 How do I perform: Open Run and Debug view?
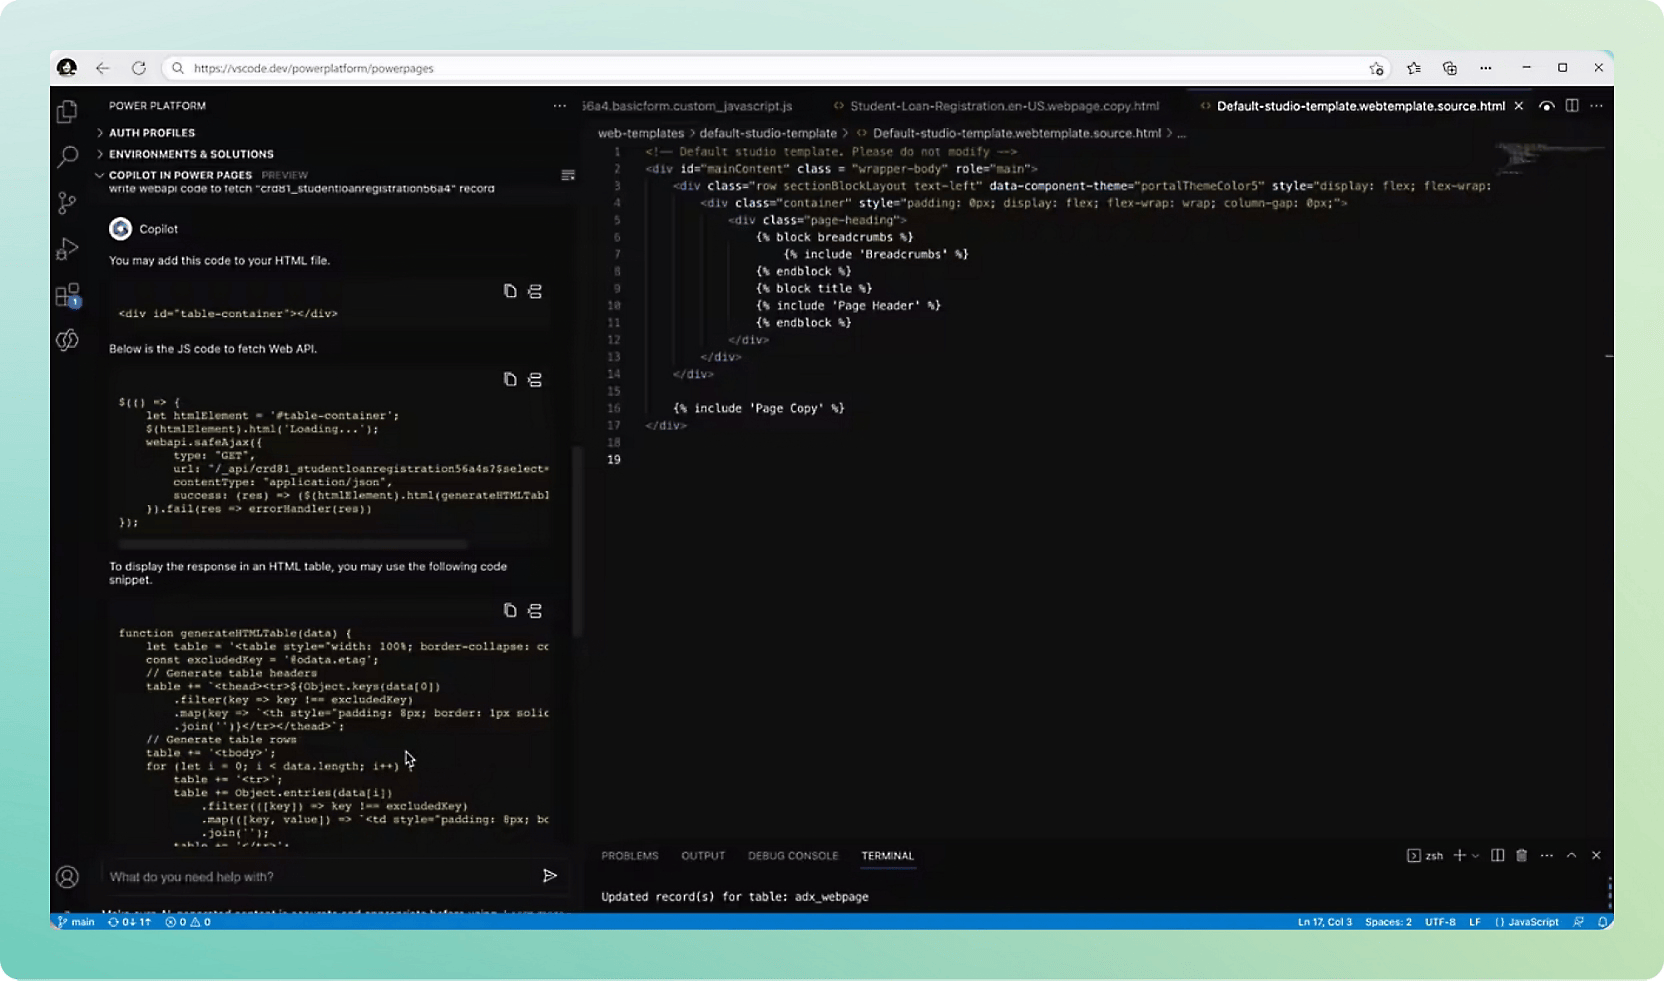point(67,249)
